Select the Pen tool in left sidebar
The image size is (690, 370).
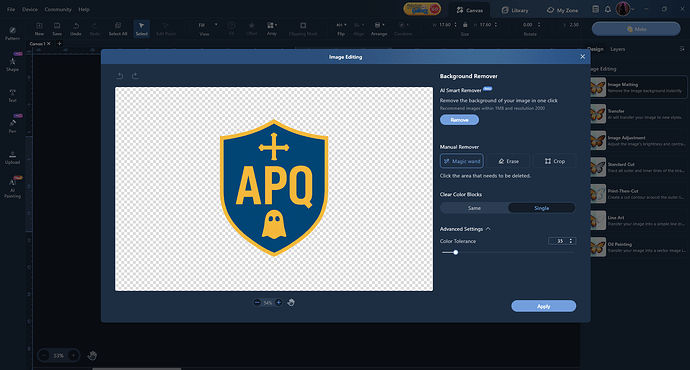point(12,126)
